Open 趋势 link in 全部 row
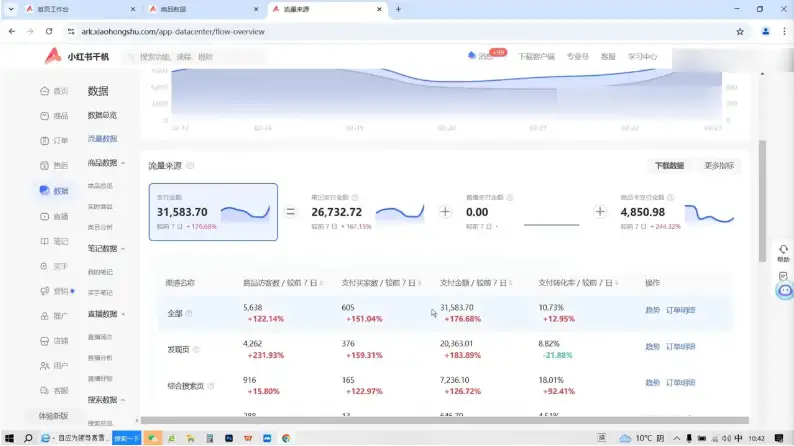The height and width of the screenshot is (446, 794). [x=652, y=310]
